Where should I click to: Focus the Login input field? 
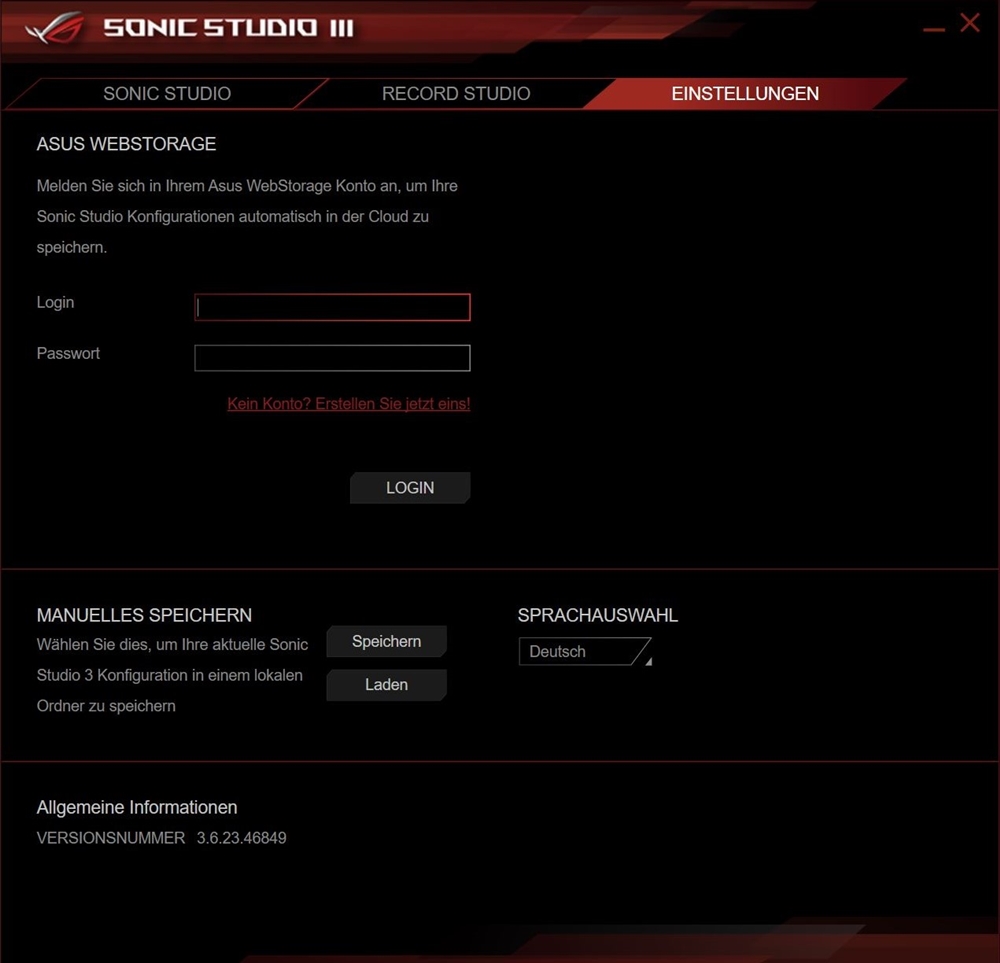[x=332, y=307]
